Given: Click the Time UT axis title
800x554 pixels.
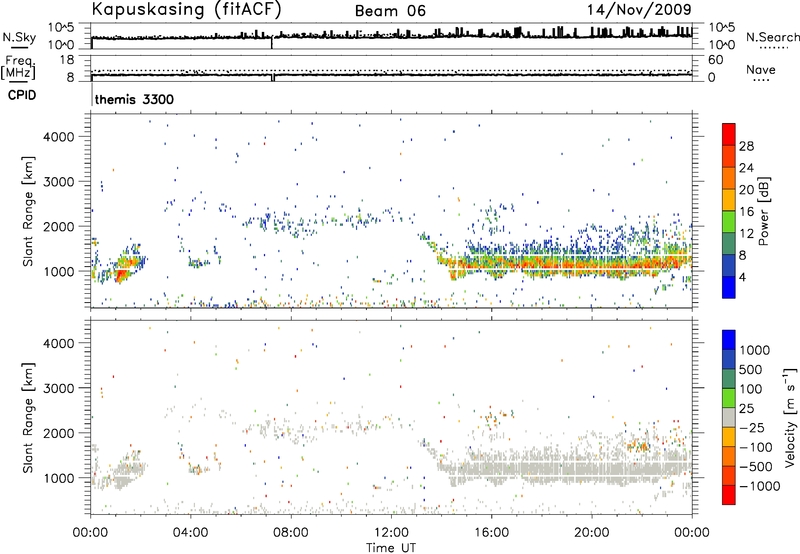Looking at the screenshot, I should coord(391,547).
